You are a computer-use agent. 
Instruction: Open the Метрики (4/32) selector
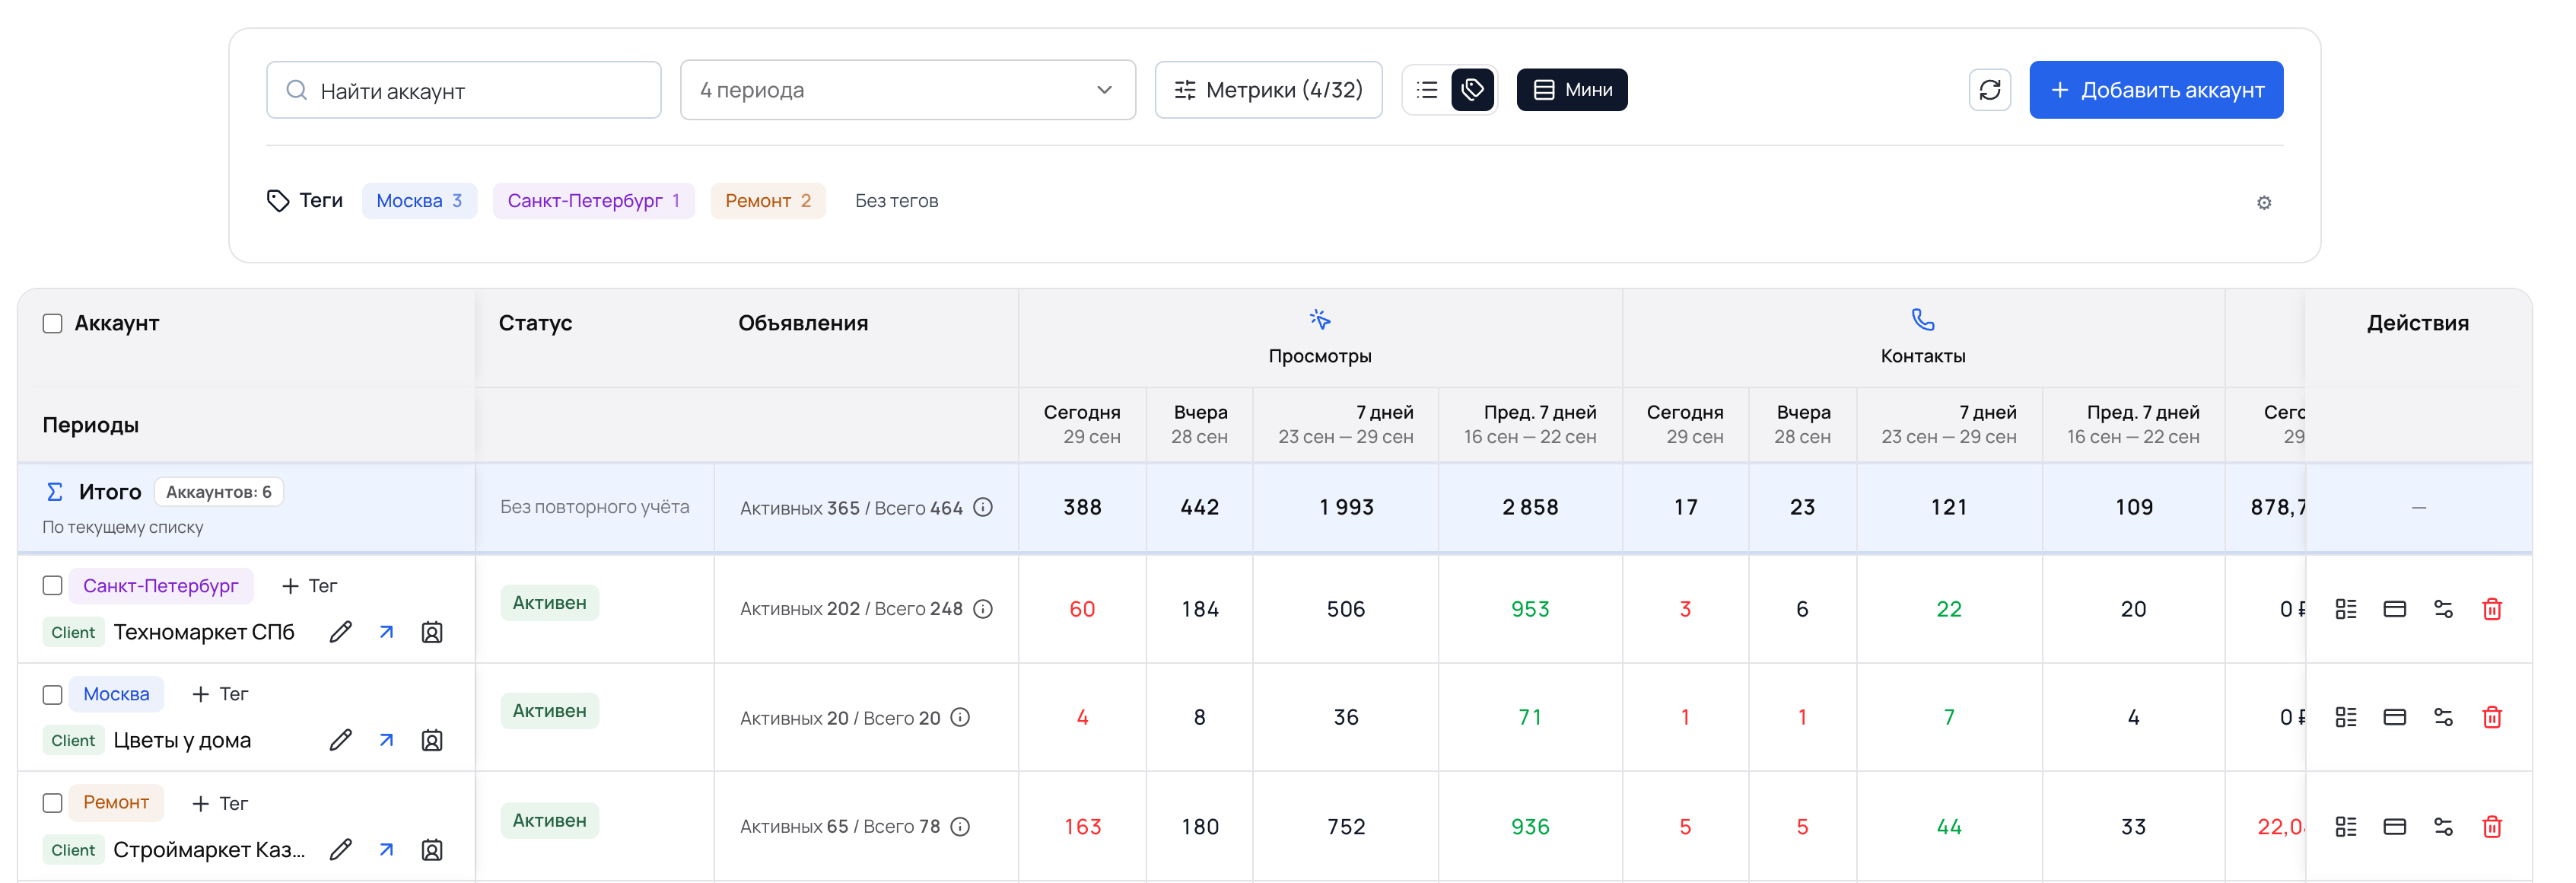pyautogui.click(x=1268, y=90)
